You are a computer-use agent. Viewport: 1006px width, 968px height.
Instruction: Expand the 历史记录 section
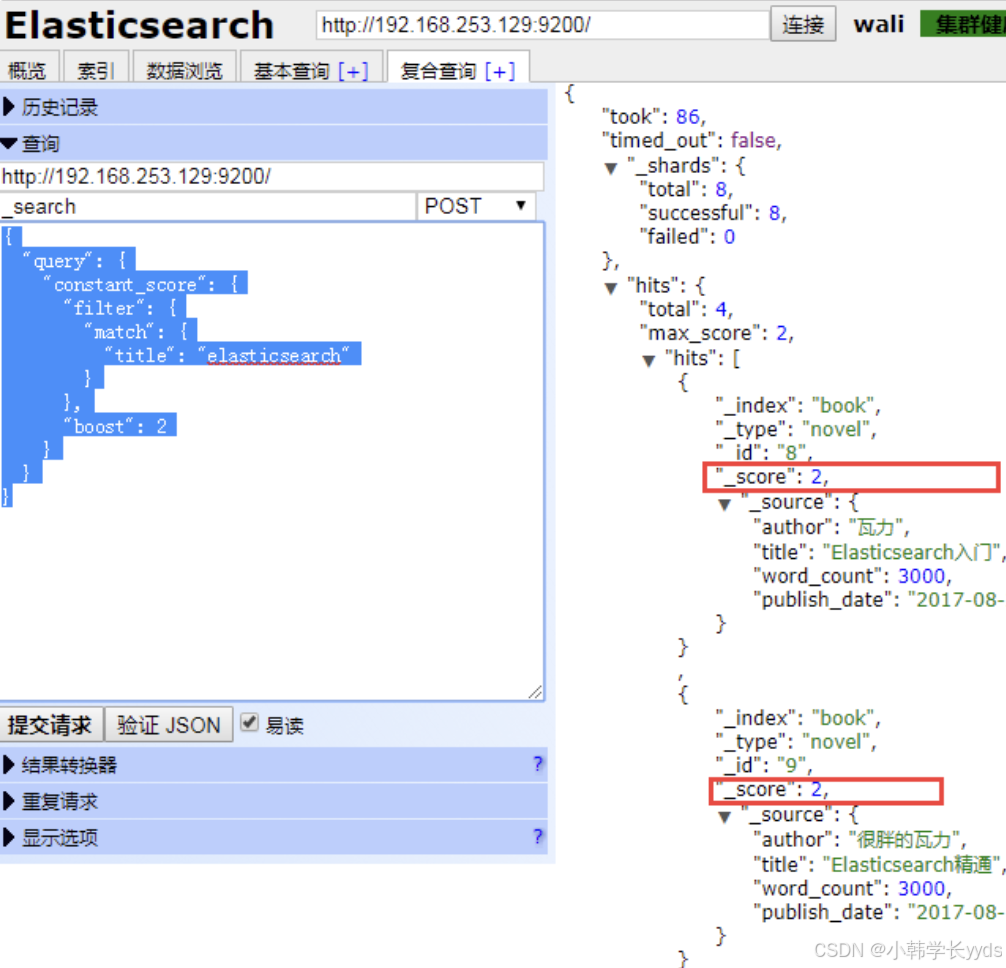pyautogui.click(x=273, y=106)
